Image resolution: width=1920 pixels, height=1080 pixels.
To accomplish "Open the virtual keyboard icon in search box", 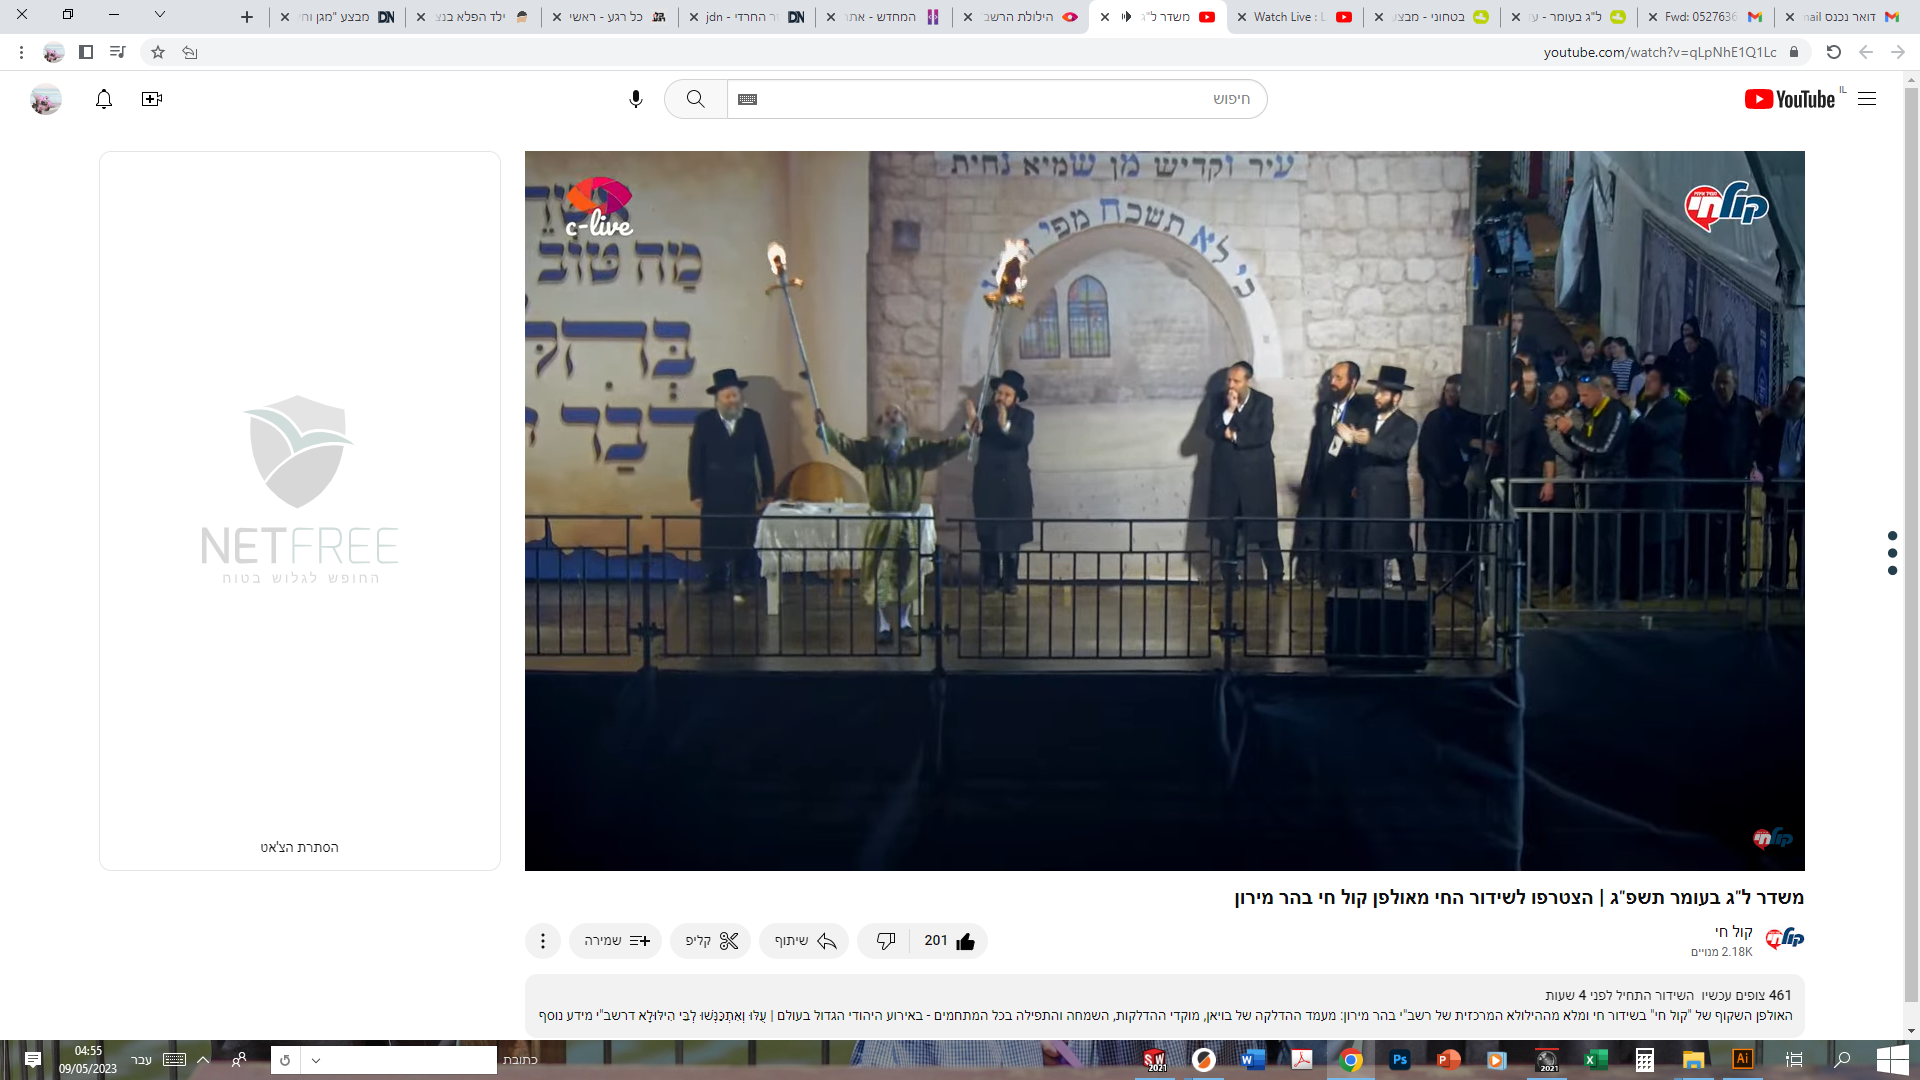I will [x=748, y=99].
